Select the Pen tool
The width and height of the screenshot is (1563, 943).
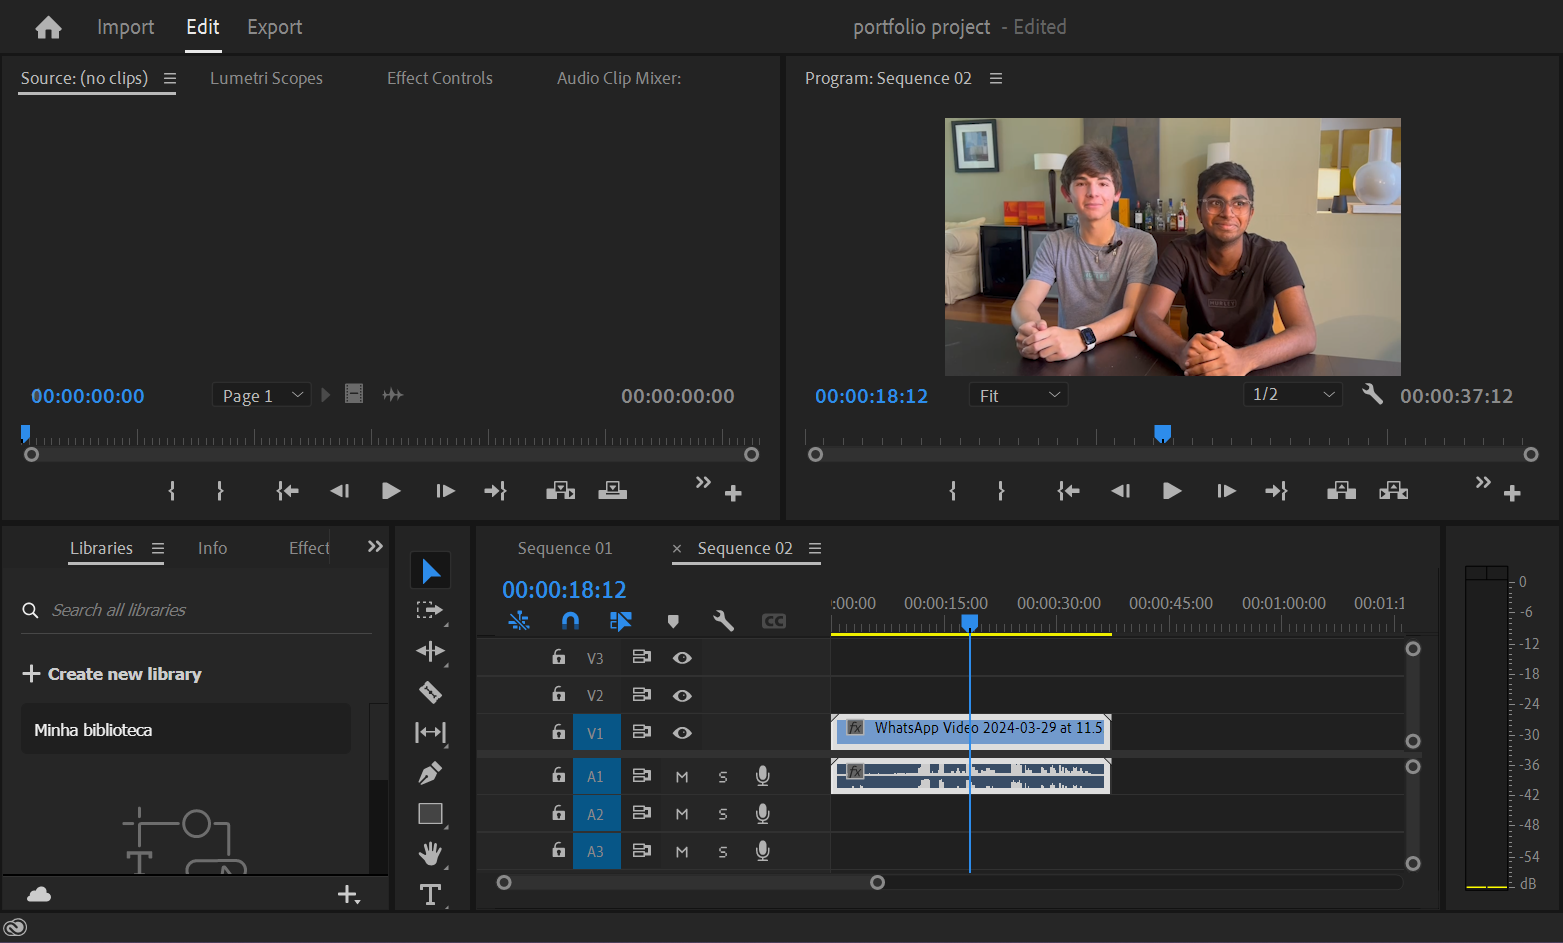pos(430,773)
